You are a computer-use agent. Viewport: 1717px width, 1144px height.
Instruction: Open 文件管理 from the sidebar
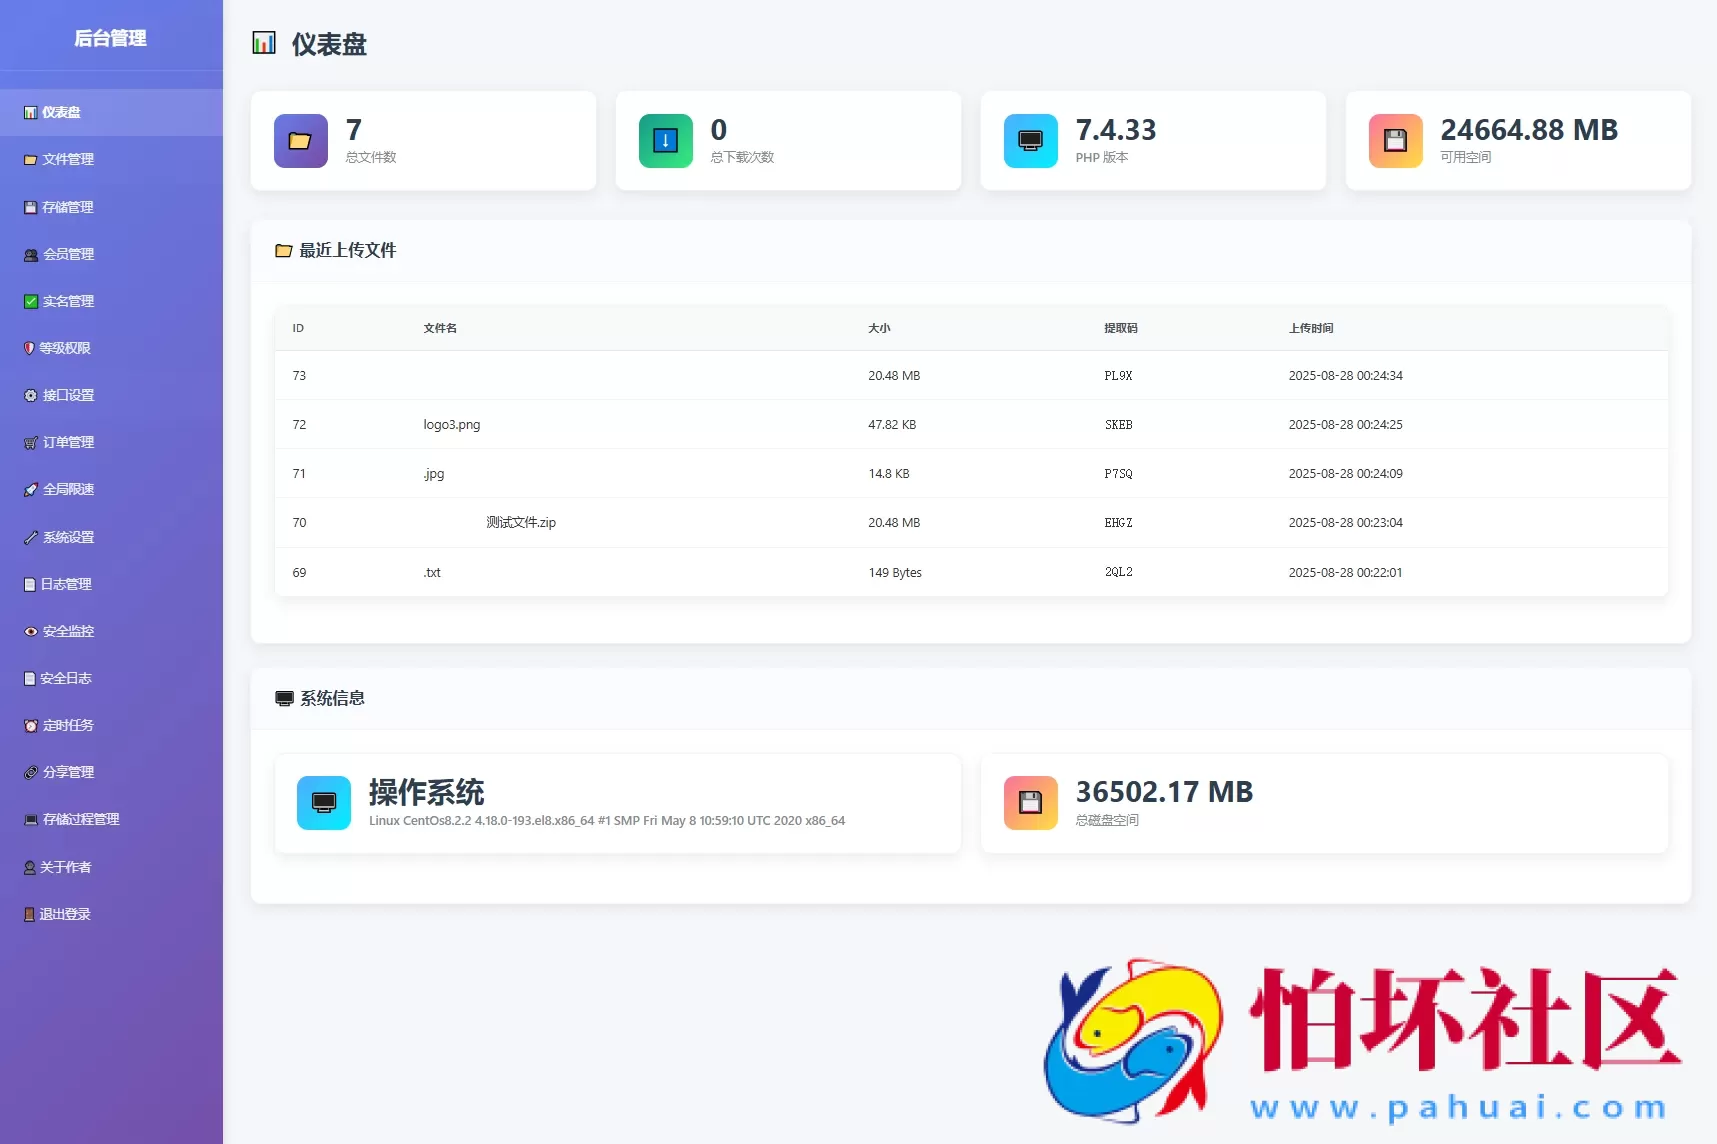point(68,159)
